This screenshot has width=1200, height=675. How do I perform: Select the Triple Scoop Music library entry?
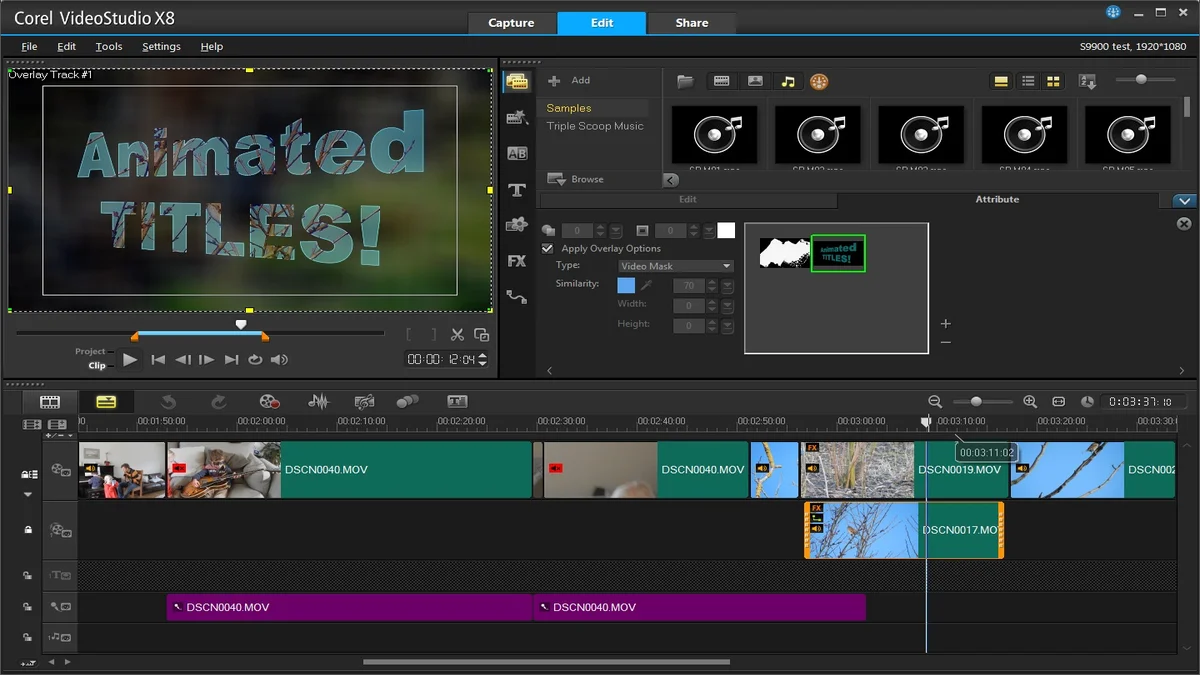596,126
